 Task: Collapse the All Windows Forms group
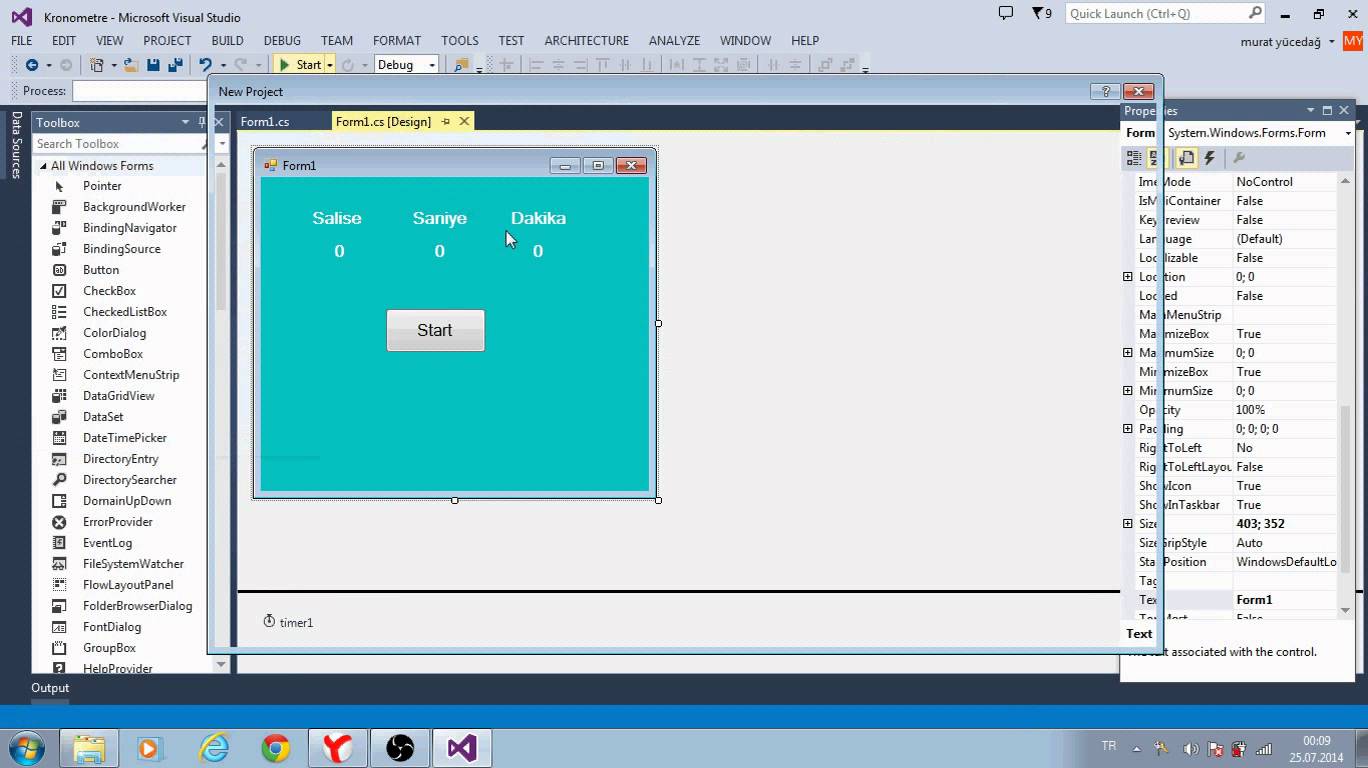(x=43, y=166)
